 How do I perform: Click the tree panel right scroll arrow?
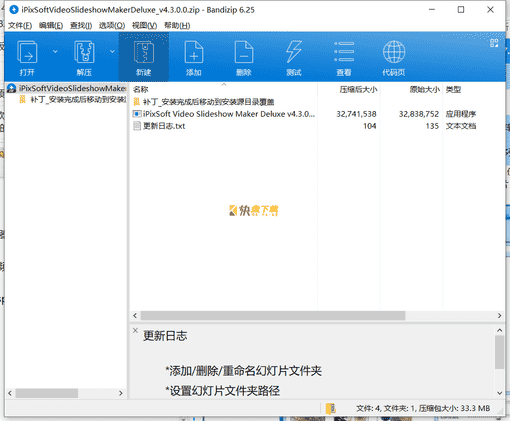pyautogui.click(x=121, y=393)
